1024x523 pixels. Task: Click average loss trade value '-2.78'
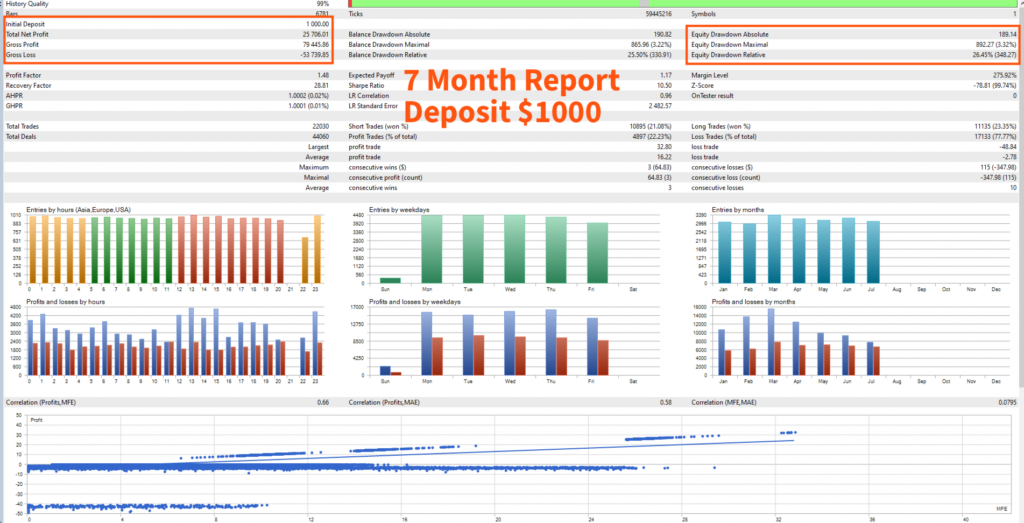click(x=1010, y=157)
